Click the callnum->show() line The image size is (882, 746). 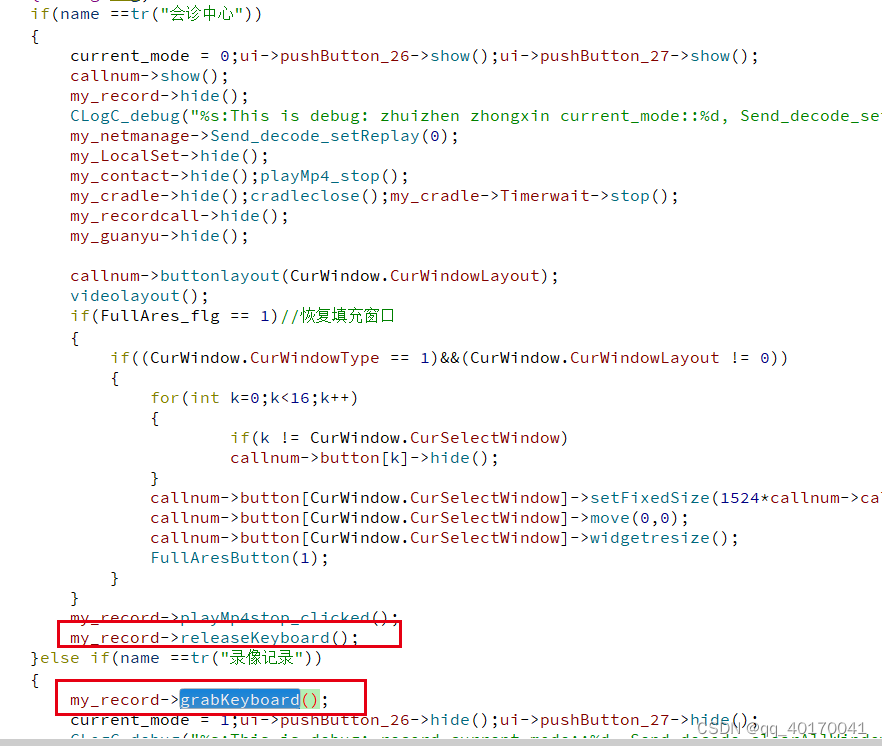(x=149, y=76)
